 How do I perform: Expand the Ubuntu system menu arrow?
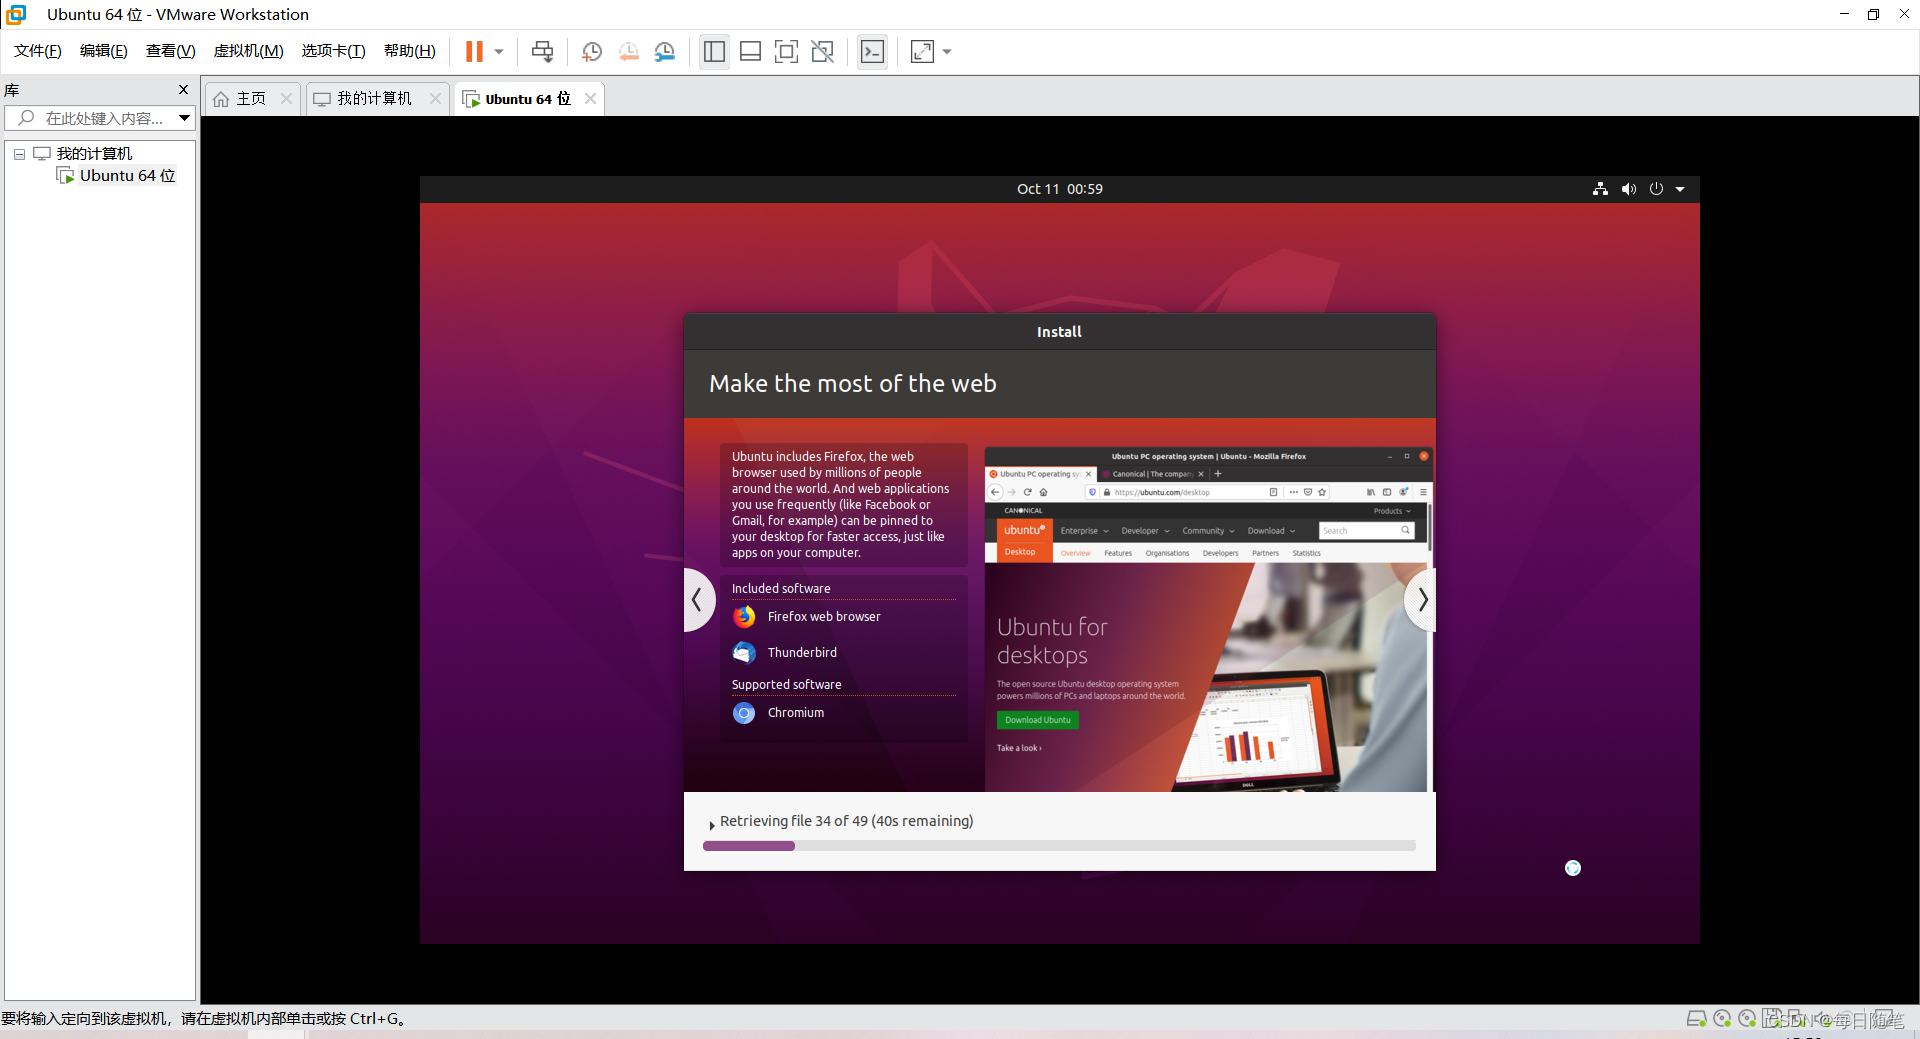[1680, 189]
